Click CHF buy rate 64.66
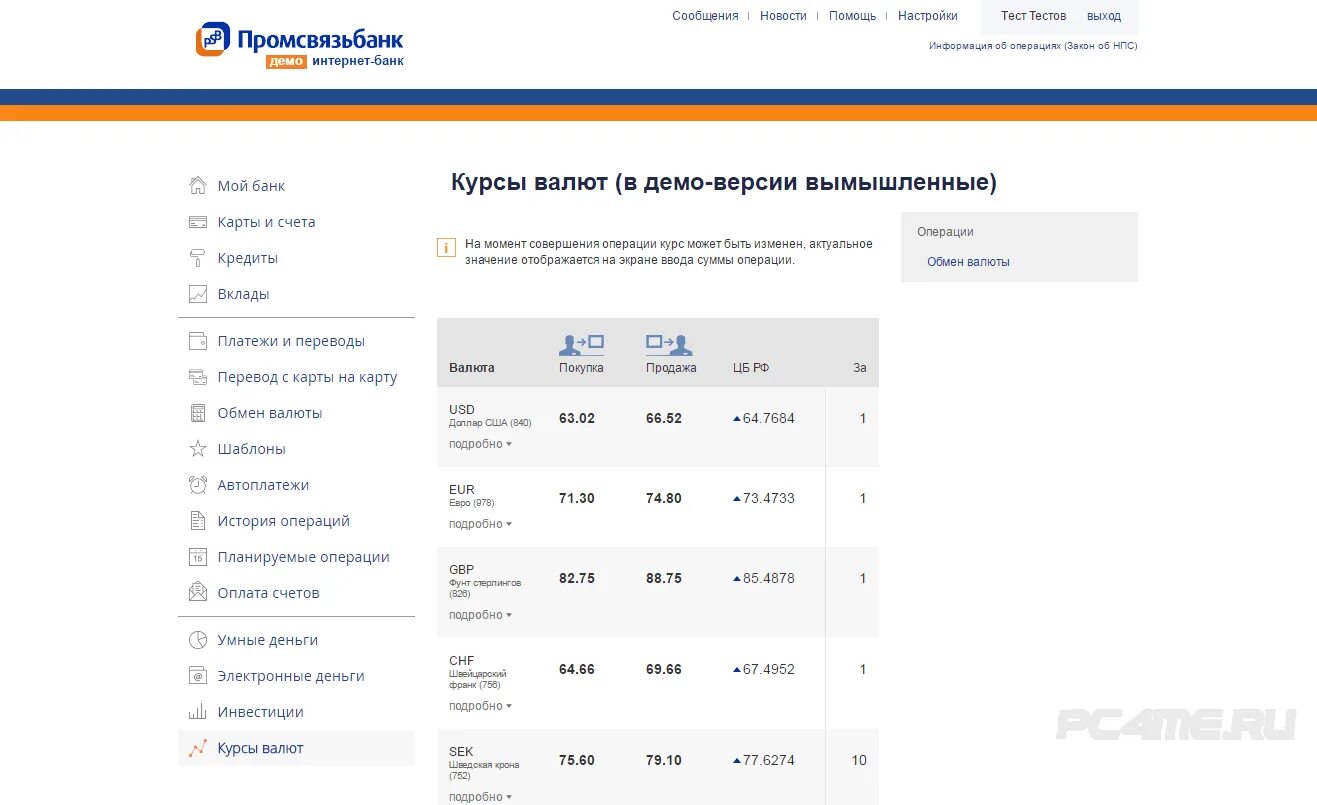Image resolution: width=1317 pixels, height=805 pixels. click(x=577, y=670)
